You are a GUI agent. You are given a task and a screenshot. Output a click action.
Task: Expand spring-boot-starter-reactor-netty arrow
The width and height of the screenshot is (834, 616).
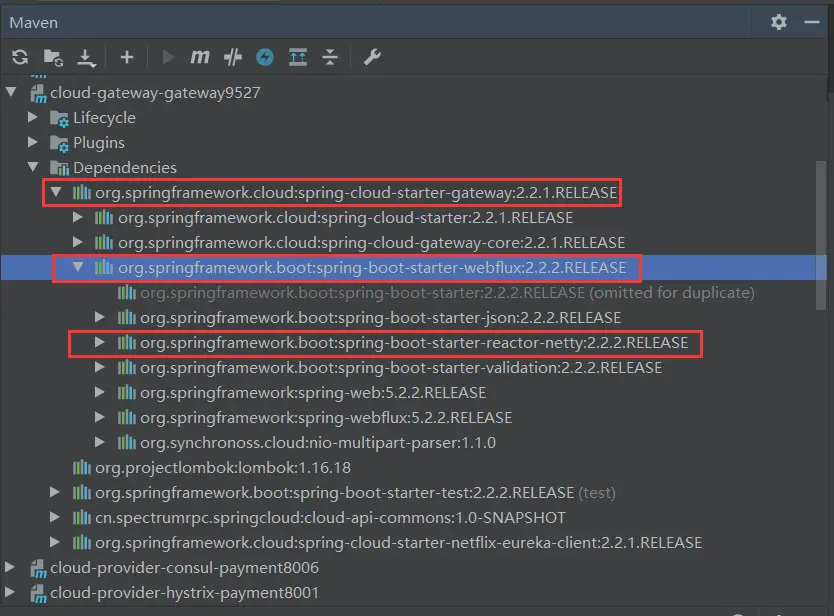click(99, 342)
